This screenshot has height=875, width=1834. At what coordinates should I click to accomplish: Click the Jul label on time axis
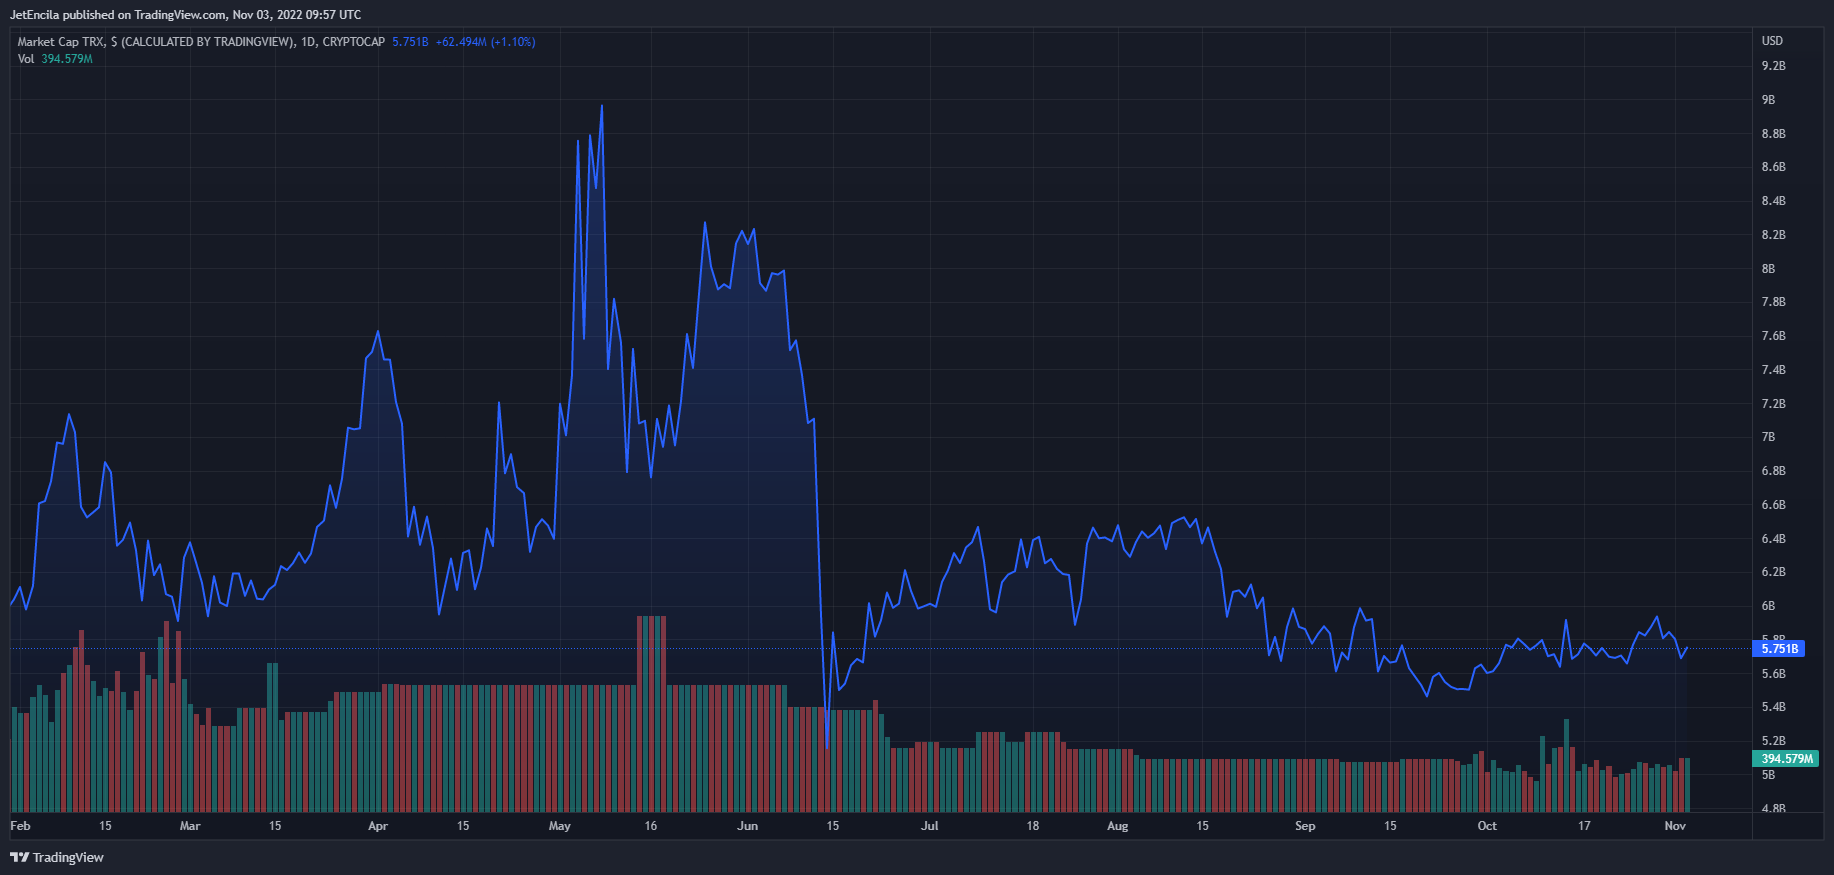tap(930, 826)
